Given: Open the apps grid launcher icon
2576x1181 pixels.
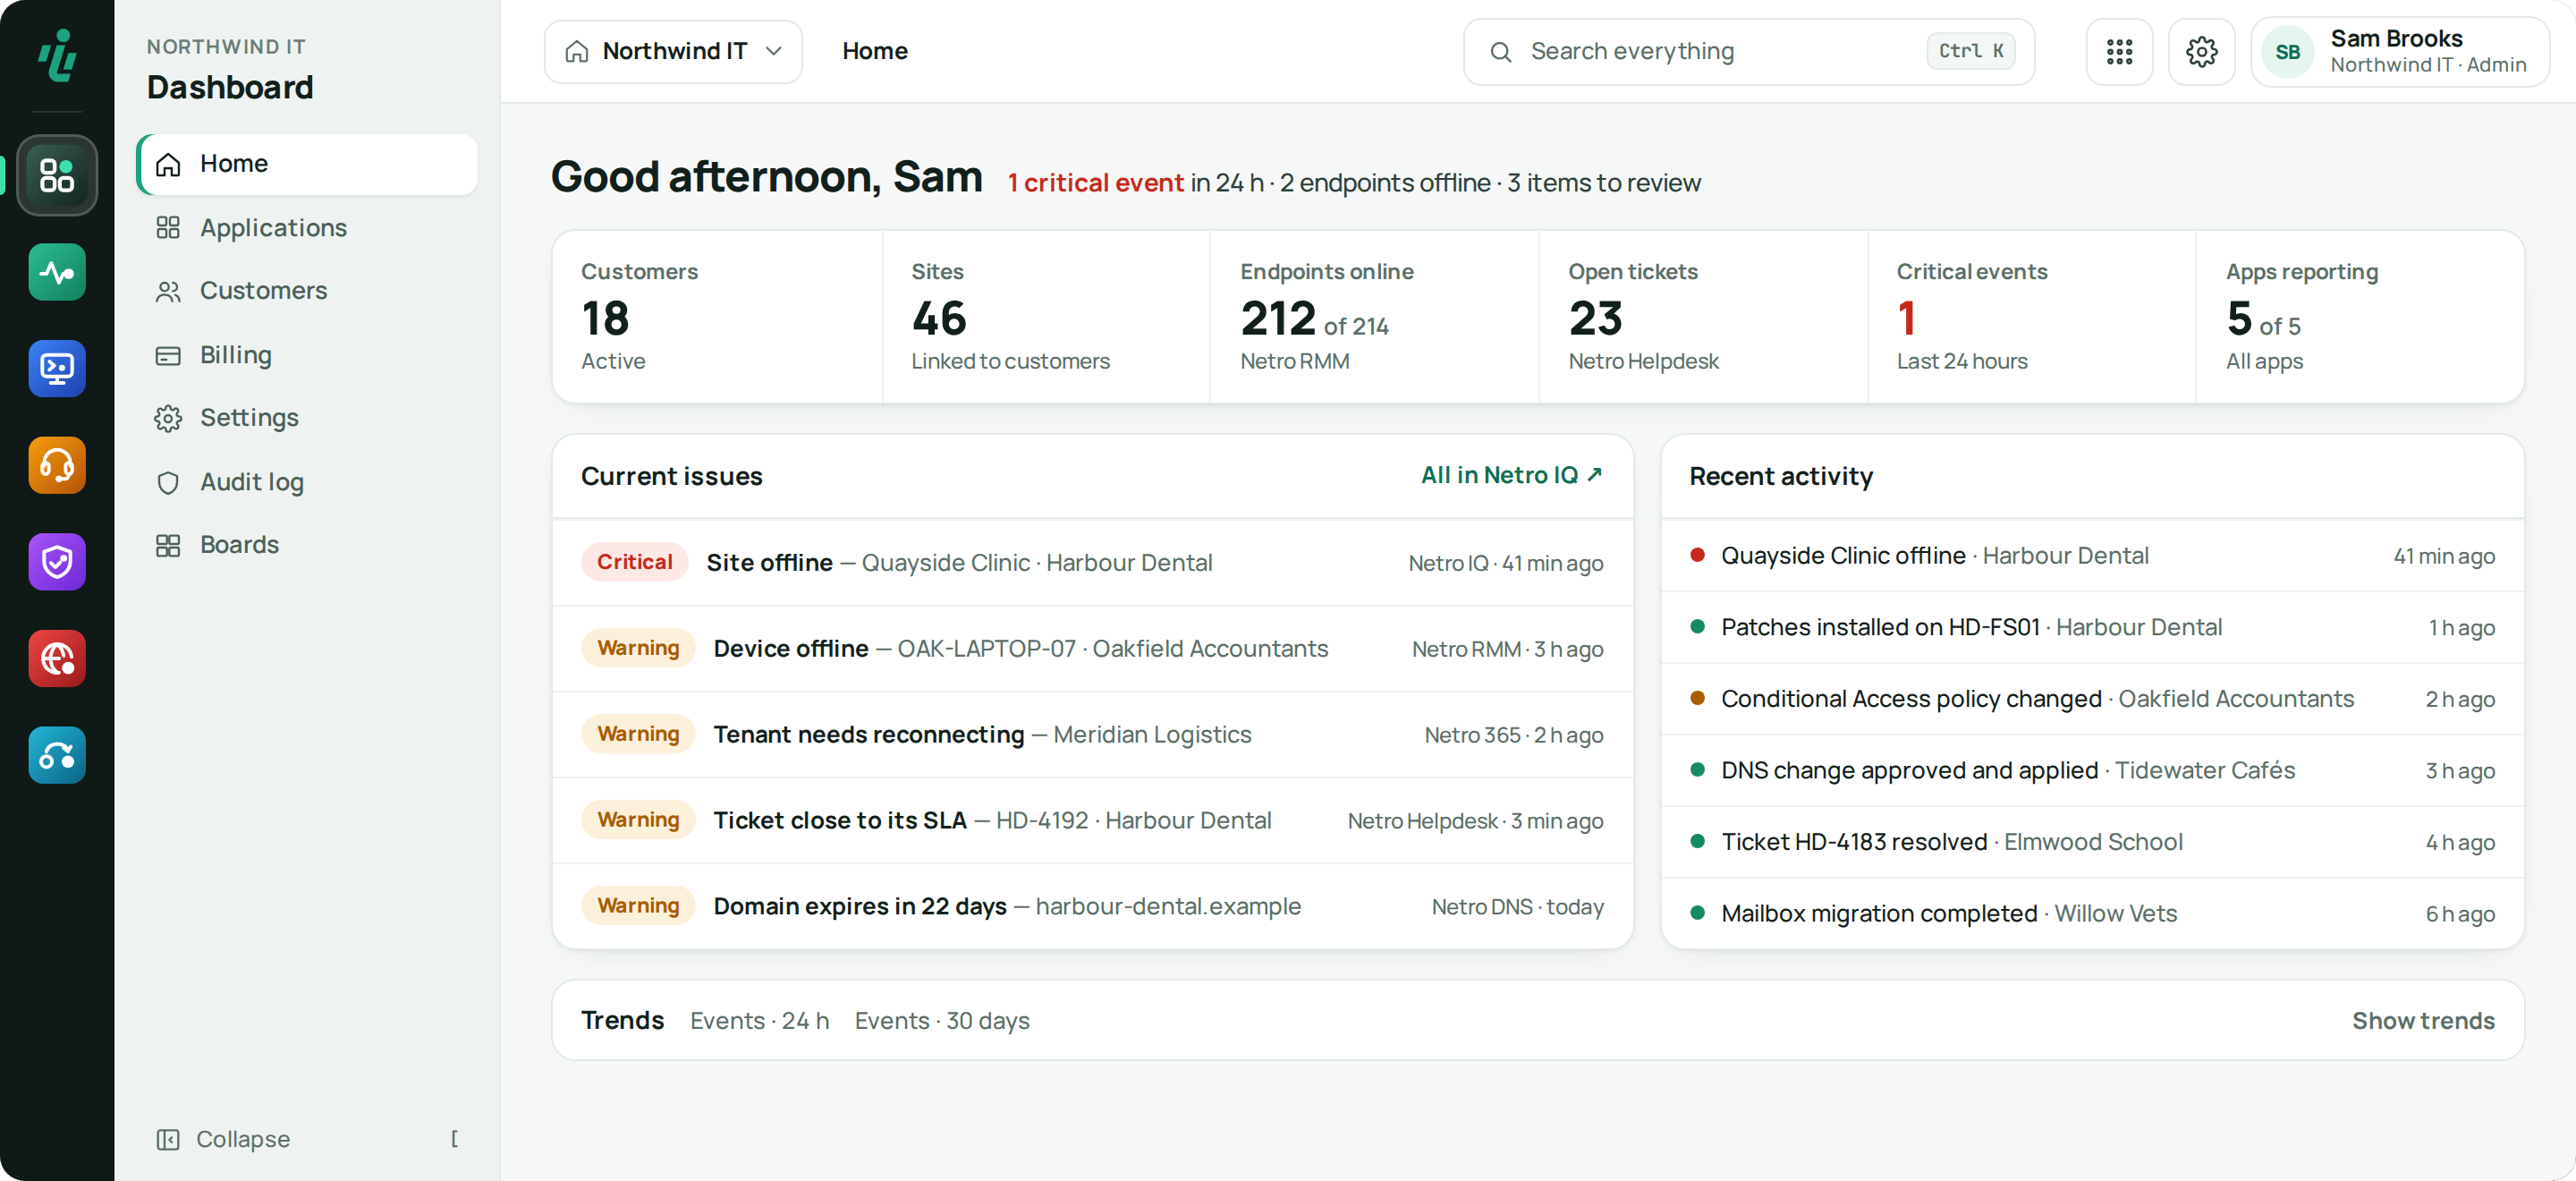Looking at the screenshot, I should pos(2119,52).
